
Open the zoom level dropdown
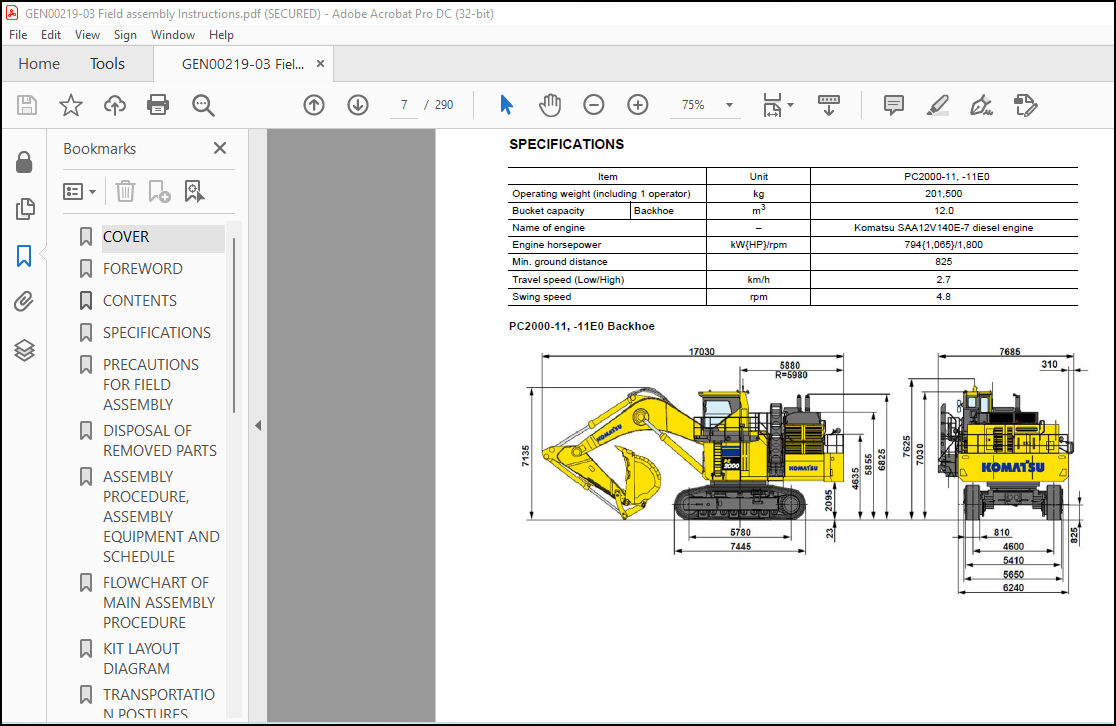point(729,105)
